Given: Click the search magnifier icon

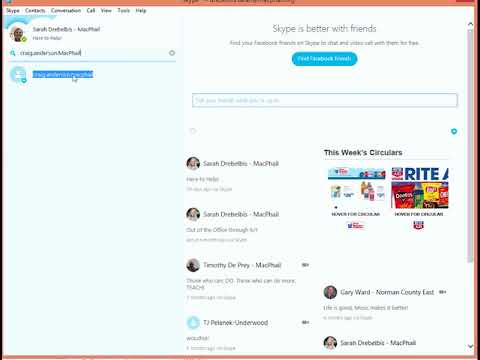Looking at the screenshot, I should point(13,53).
